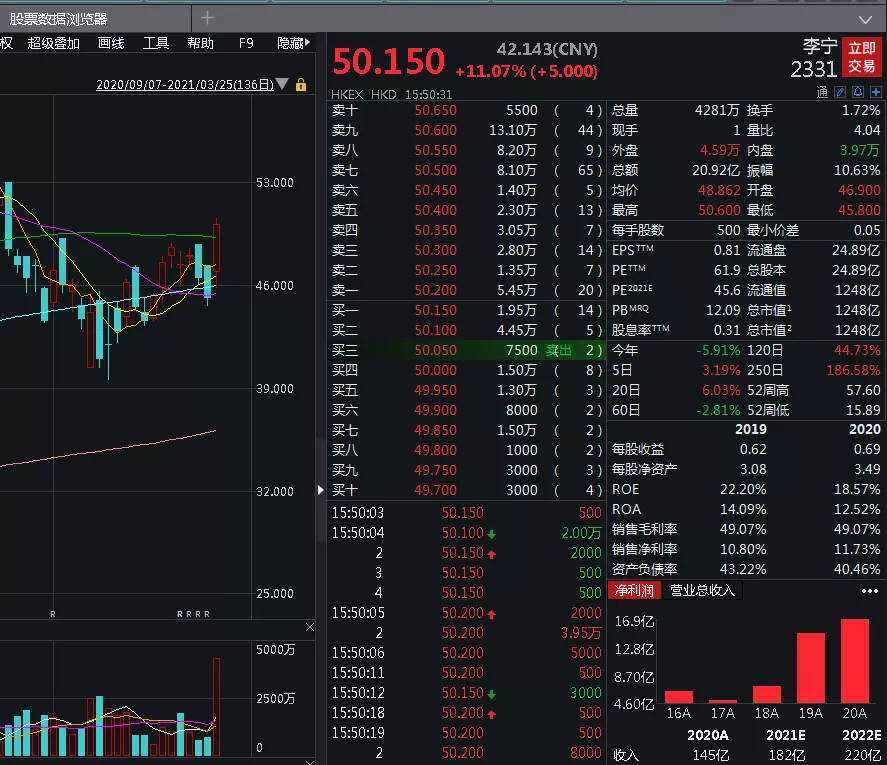
Task: Select the 买一 bid row at 50.150
Action: tap(466, 310)
